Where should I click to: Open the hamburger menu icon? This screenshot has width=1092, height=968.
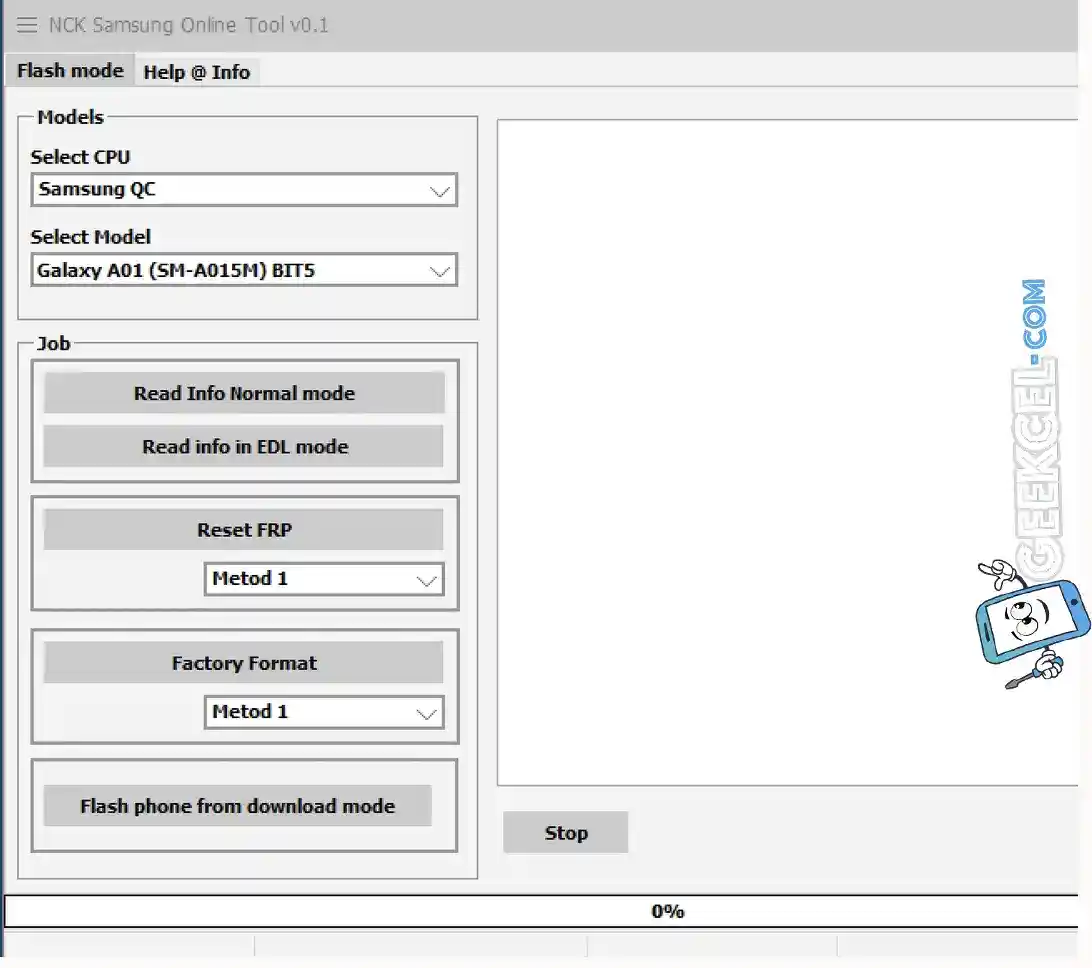click(x=26, y=25)
